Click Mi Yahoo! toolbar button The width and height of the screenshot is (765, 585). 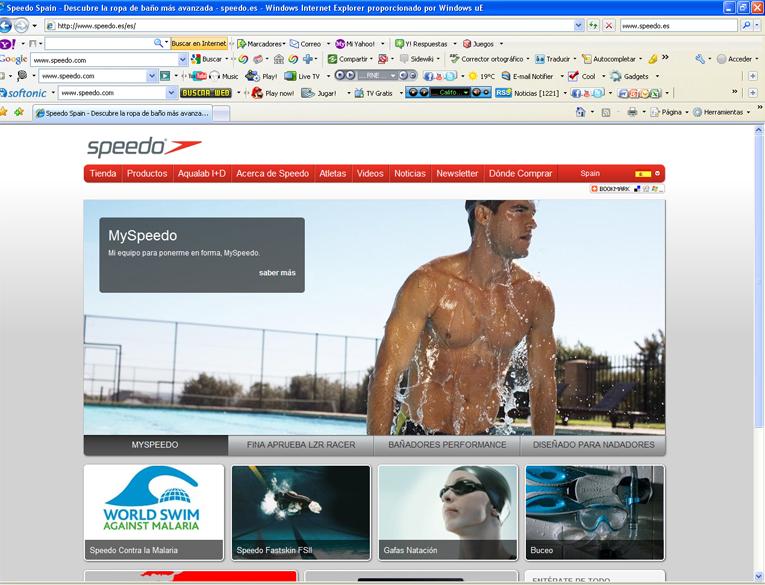tap(355, 44)
